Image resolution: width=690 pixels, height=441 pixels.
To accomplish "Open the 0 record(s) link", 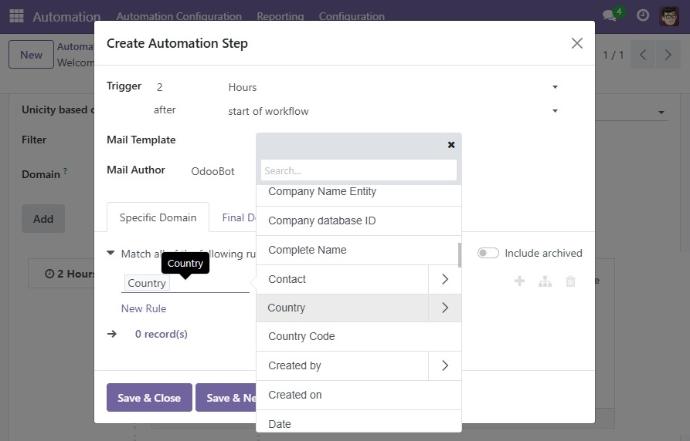I will 161,334.
